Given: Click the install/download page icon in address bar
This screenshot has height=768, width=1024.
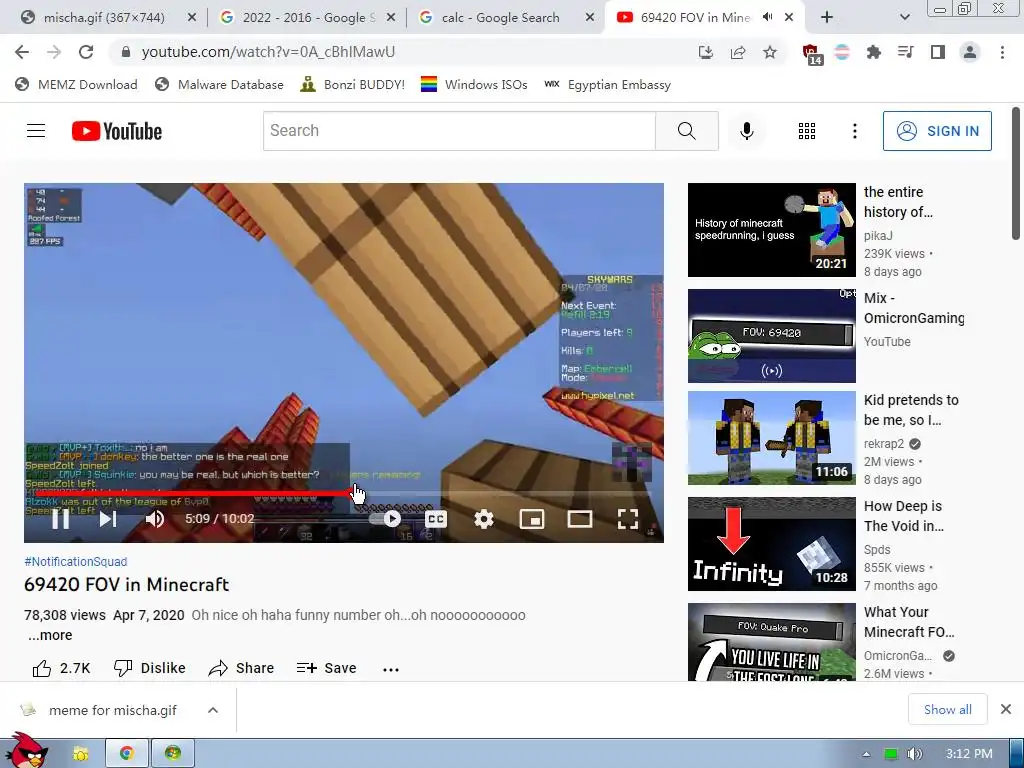Looking at the screenshot, I should pos(705,52).
